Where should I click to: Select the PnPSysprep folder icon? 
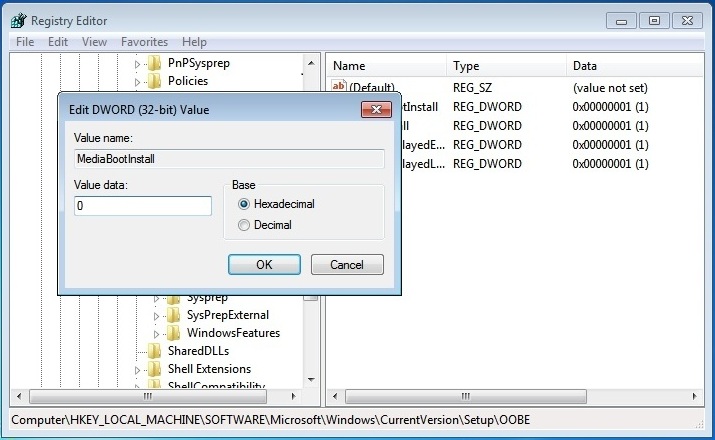[155, 63]
